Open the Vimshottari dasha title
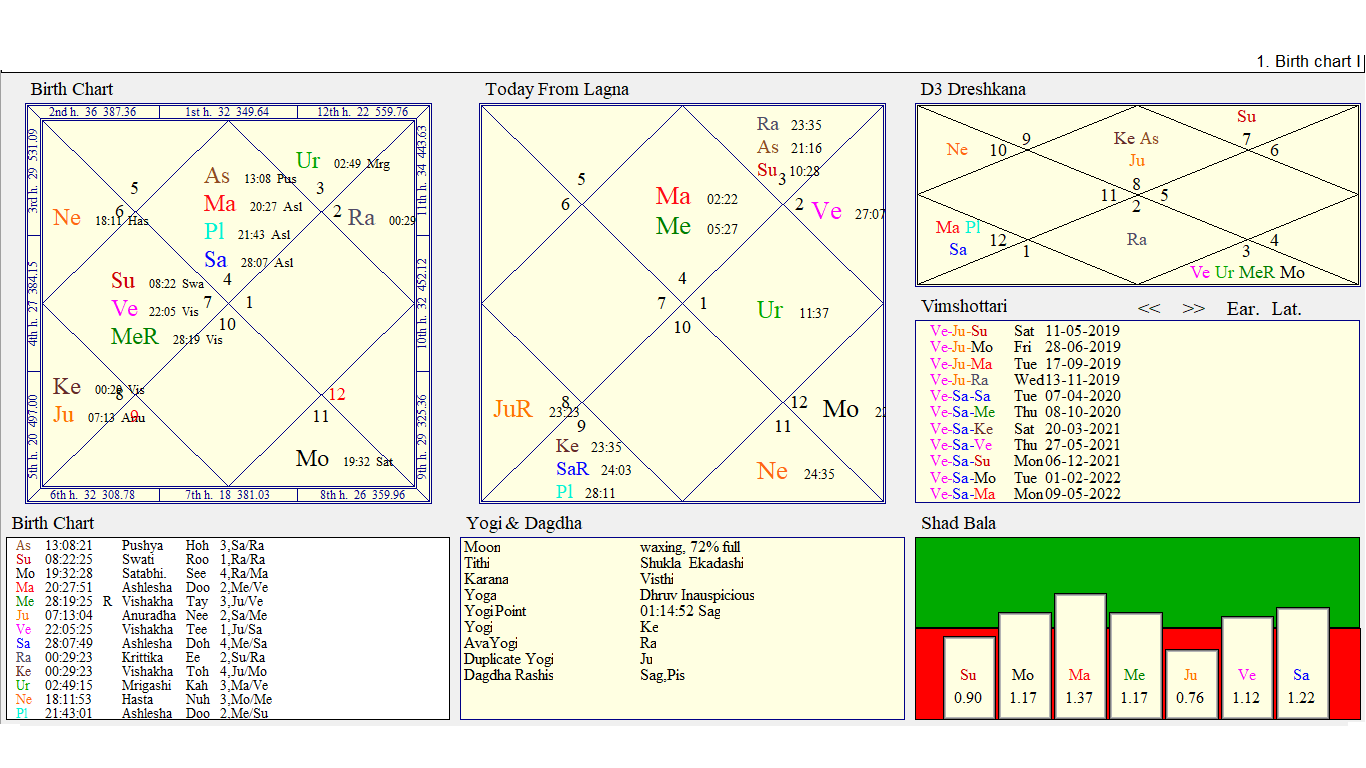This screenshot has width=1366, height=768. 964,306
